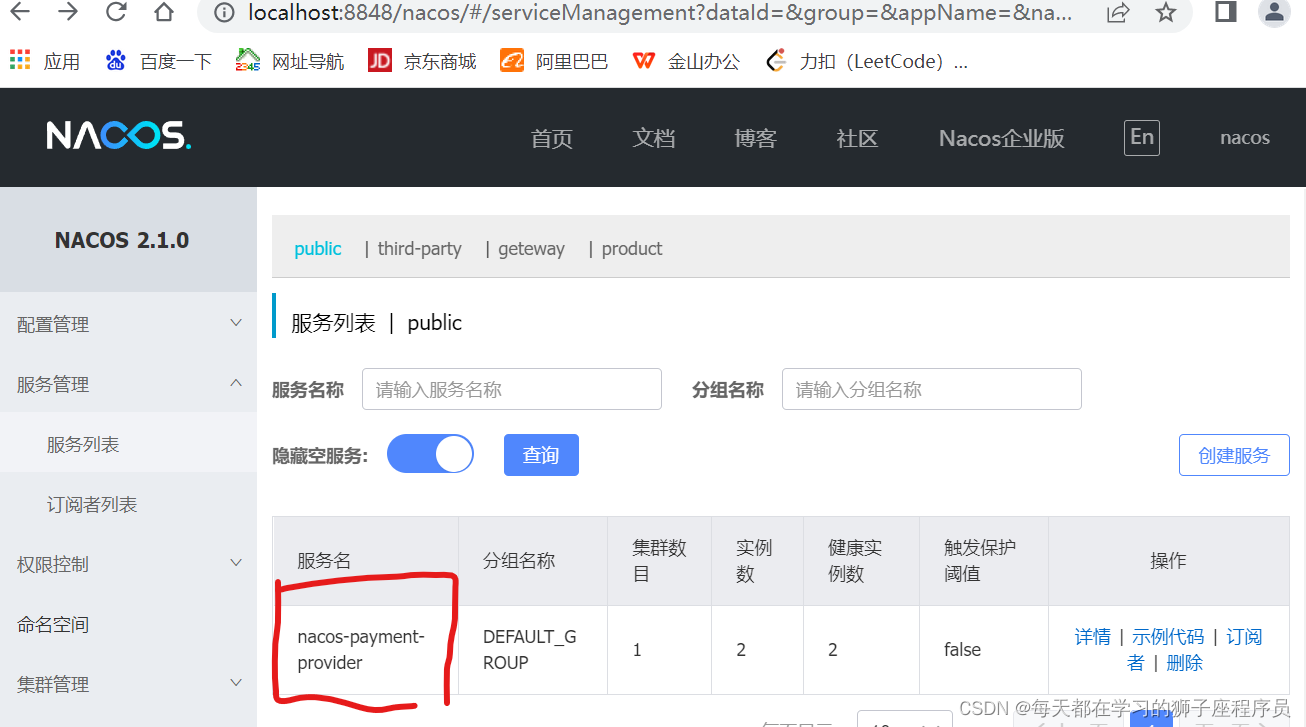Open 文档 in the top navigation

654,138
